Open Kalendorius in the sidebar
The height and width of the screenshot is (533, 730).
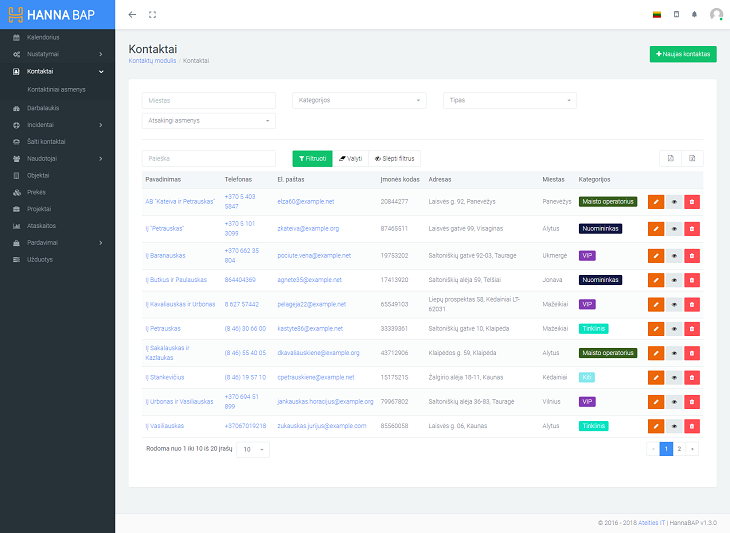[x=43, y=37]
